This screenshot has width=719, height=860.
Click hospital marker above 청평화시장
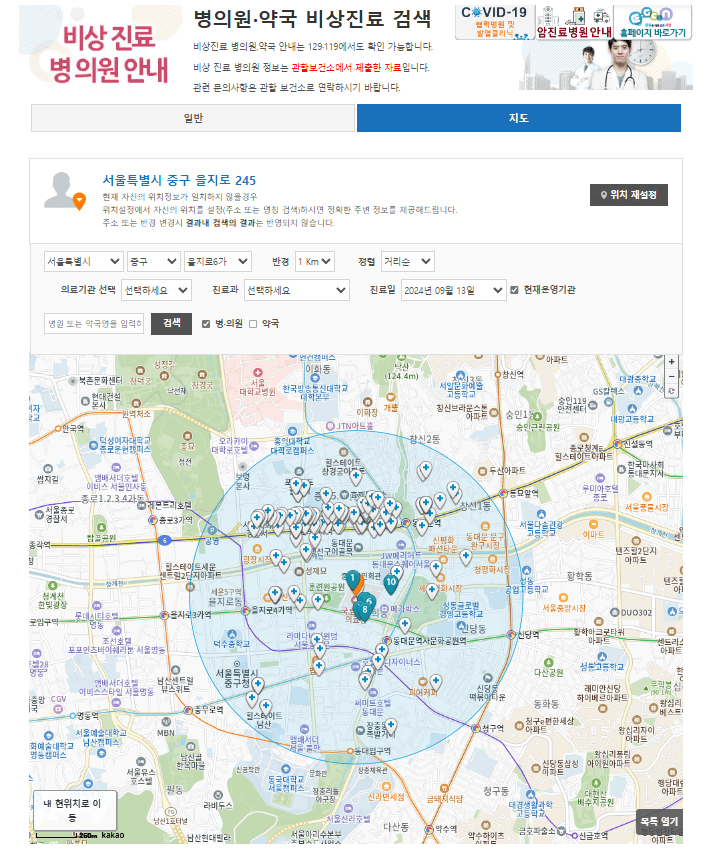[x=466, y=557]
